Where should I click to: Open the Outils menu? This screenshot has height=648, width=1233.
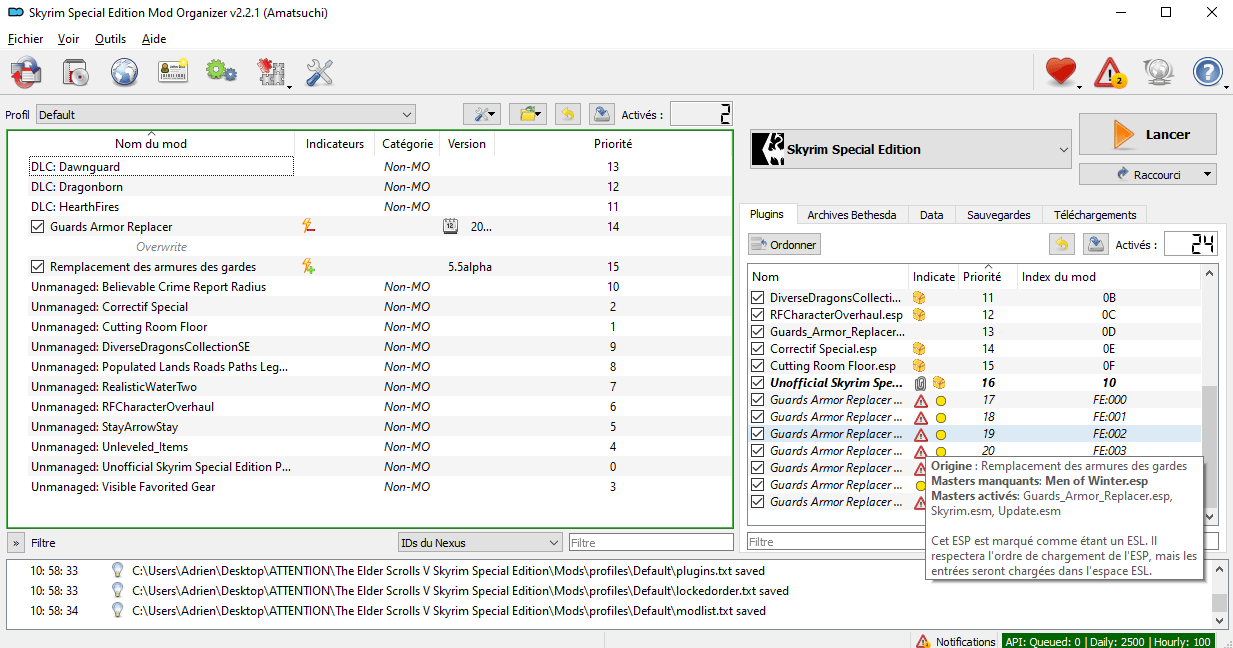tap(110, 39)
